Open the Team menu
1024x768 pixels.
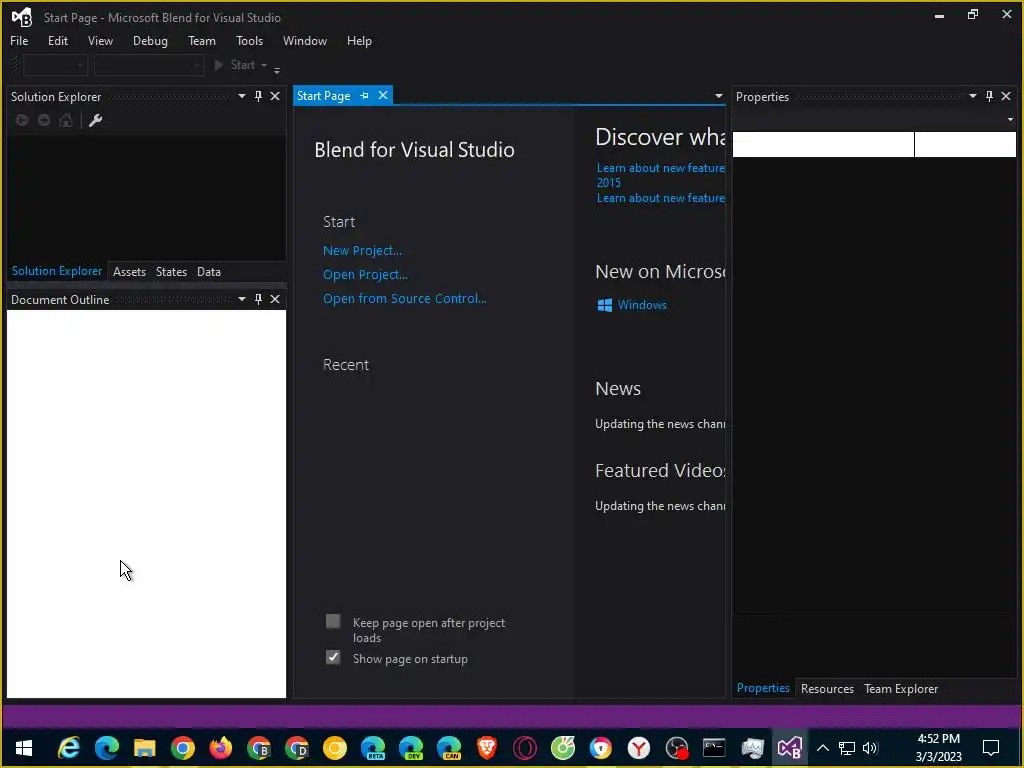click(x=202, y=40)
